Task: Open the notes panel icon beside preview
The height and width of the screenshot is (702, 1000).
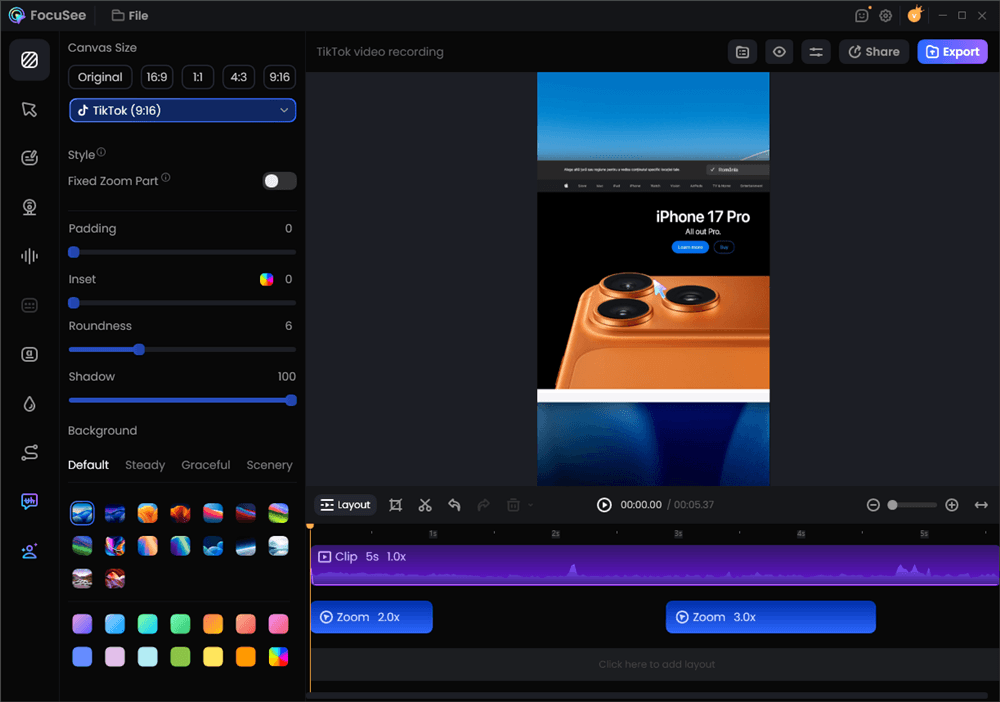Action: pos(742,52)
